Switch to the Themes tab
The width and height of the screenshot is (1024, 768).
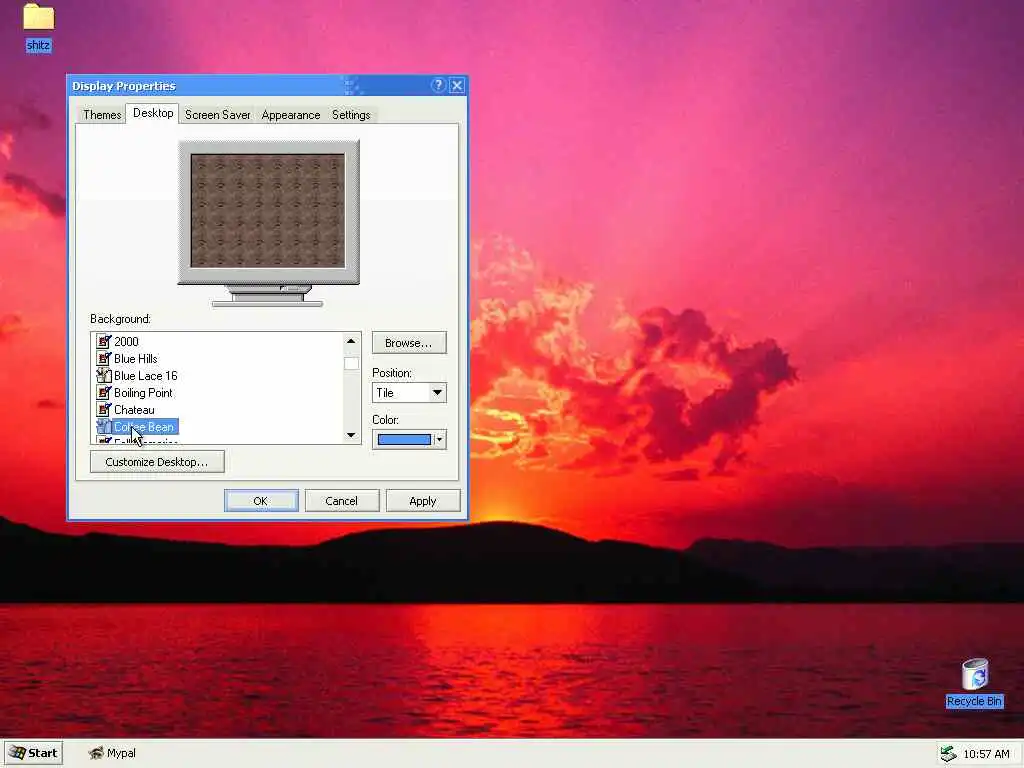(x=102, y=115)
